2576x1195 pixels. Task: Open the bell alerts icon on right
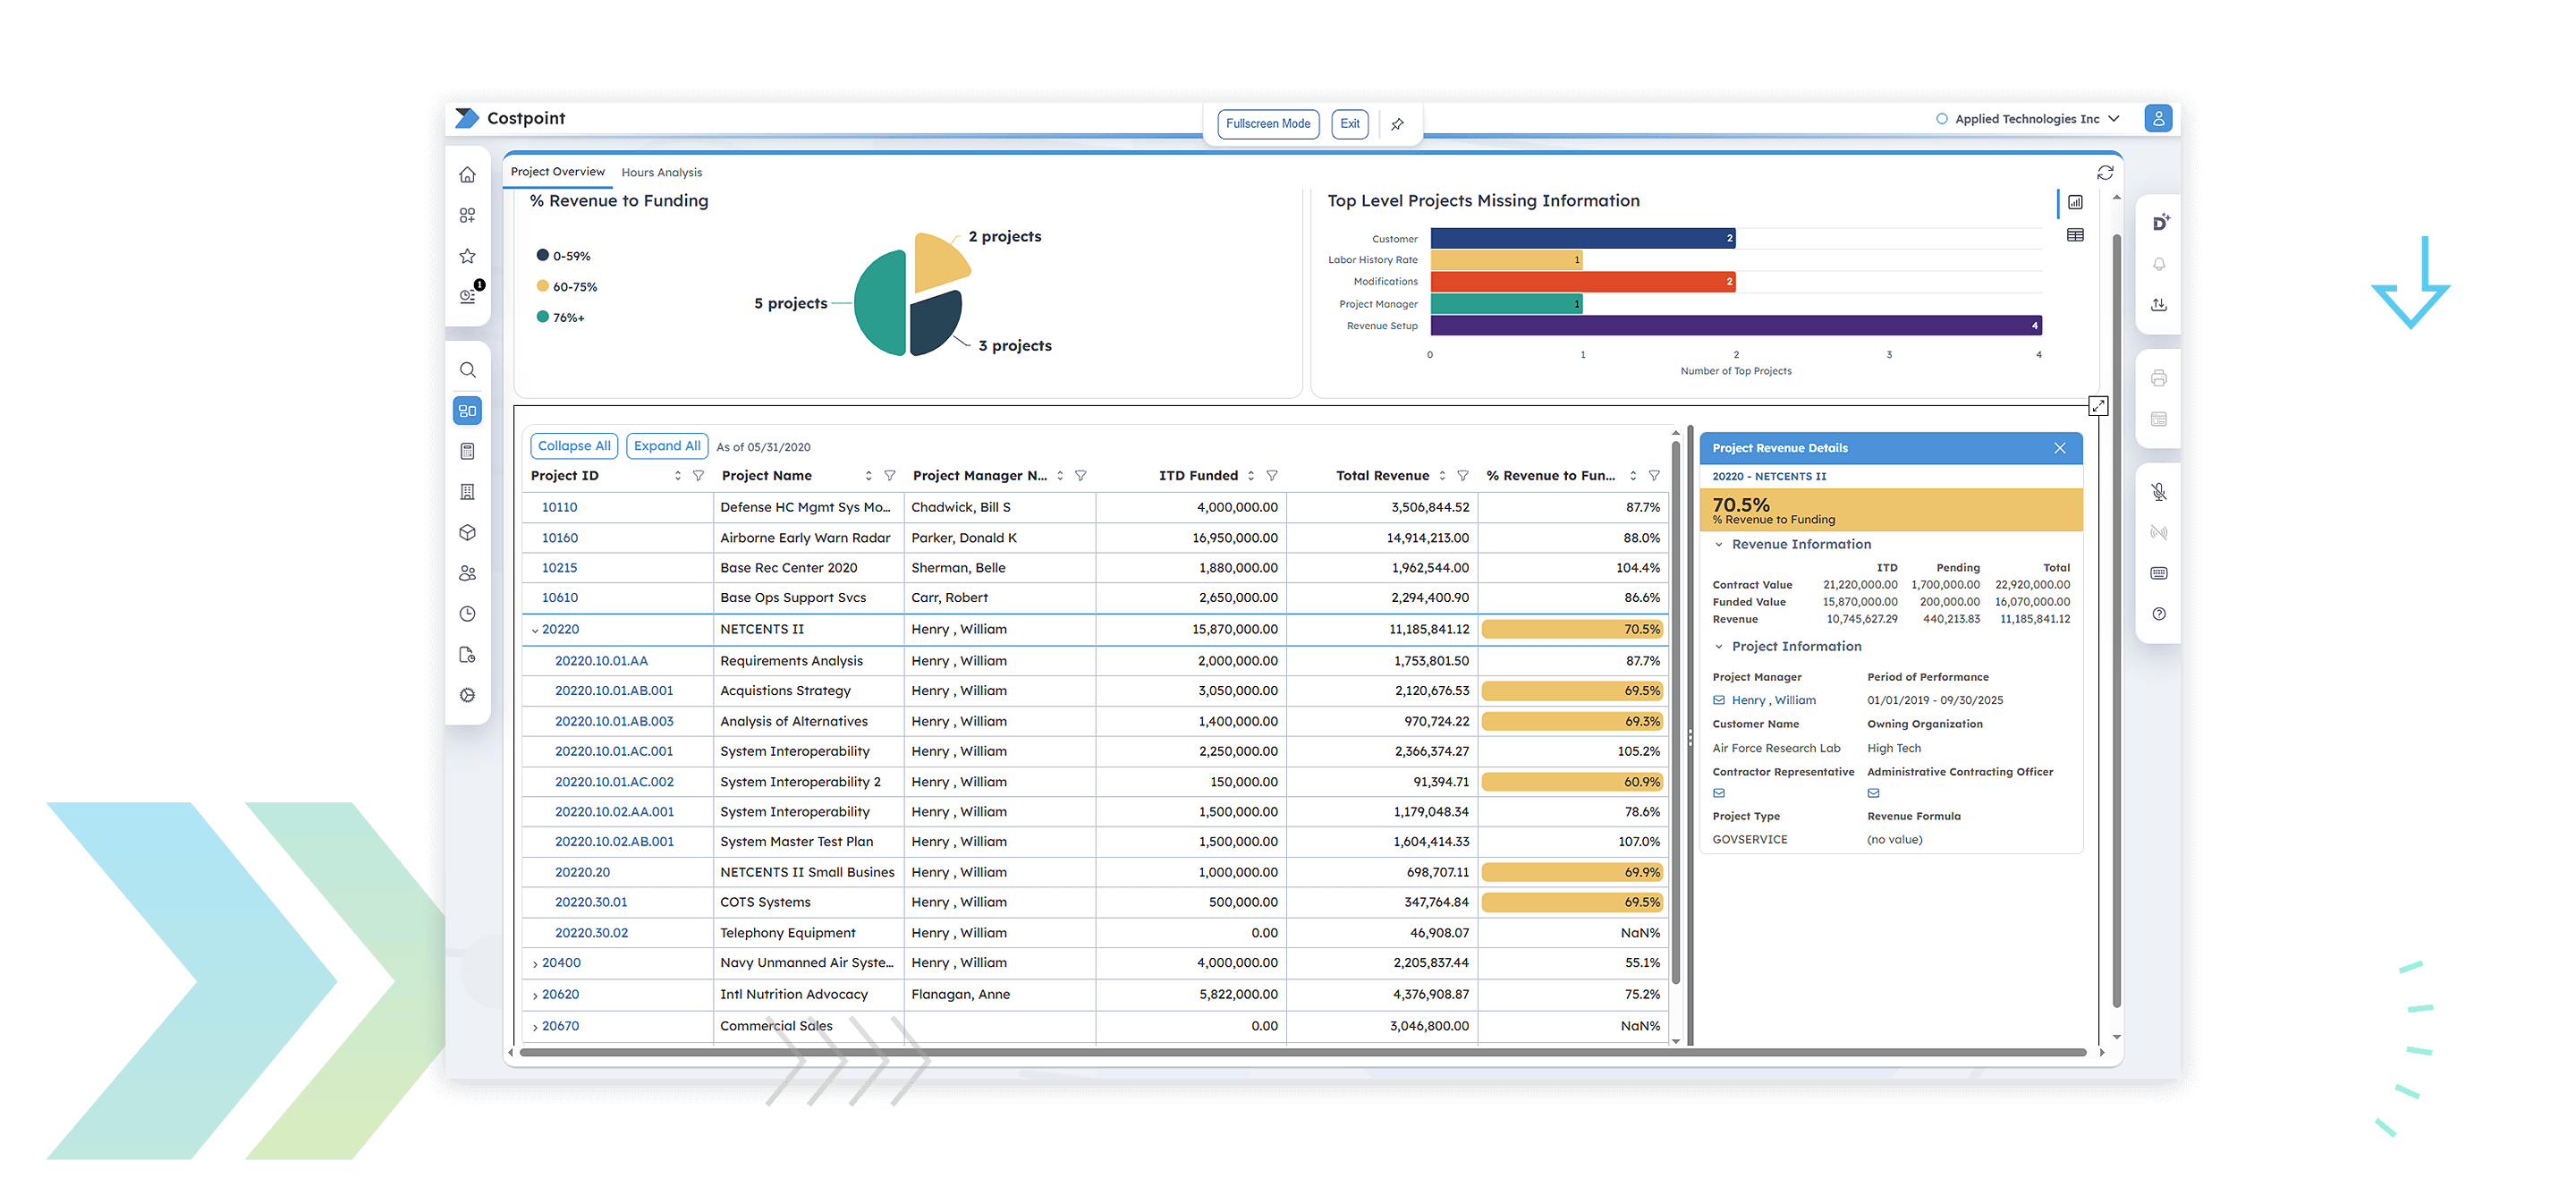click(x=2159, y=264)
